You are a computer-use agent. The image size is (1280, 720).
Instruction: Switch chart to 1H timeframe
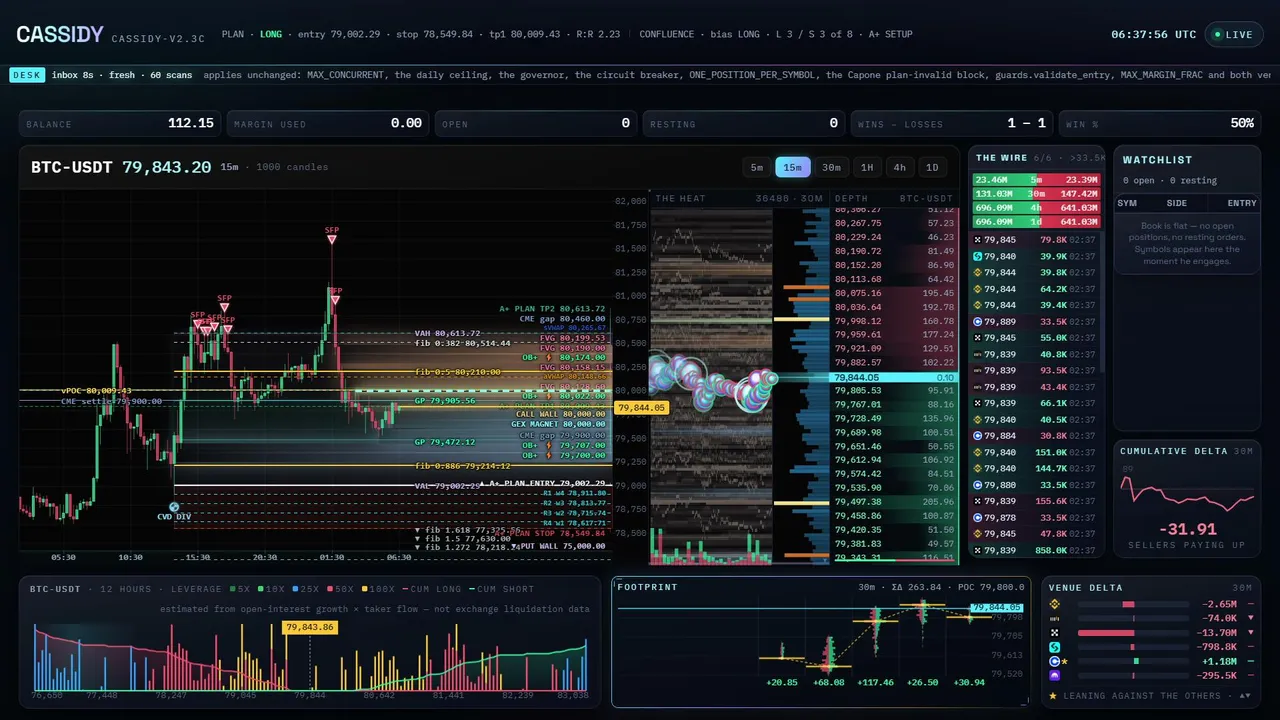click(x=867, y=167)
